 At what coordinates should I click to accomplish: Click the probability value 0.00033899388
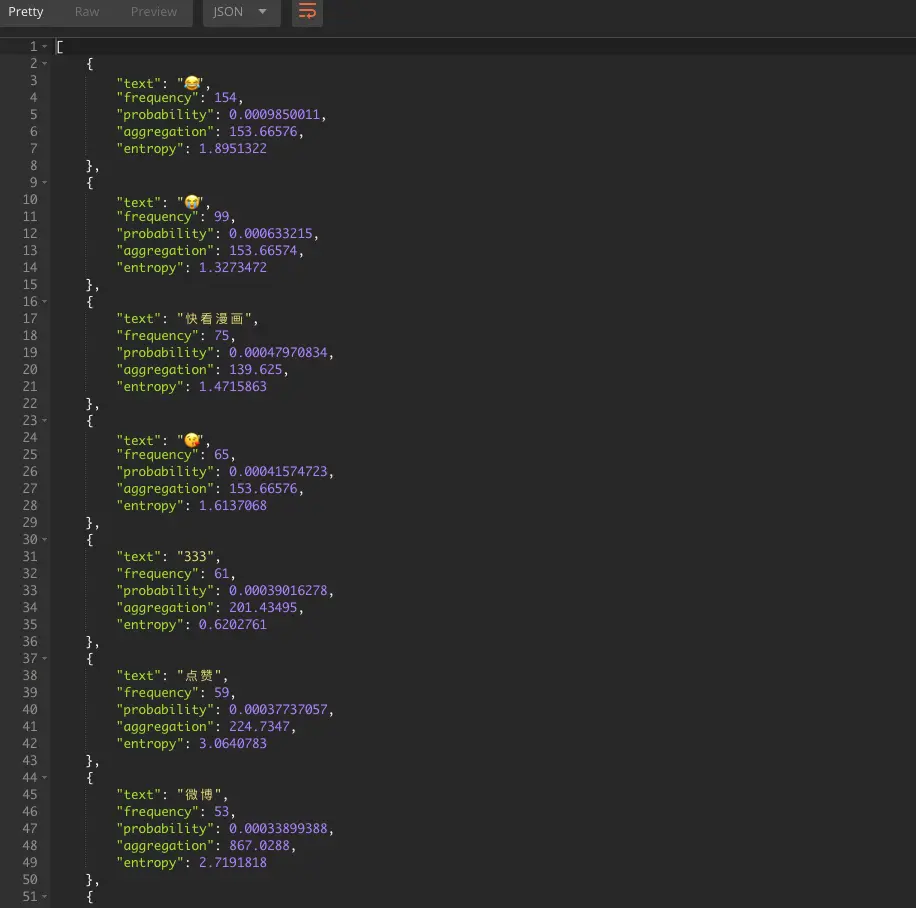278,829
